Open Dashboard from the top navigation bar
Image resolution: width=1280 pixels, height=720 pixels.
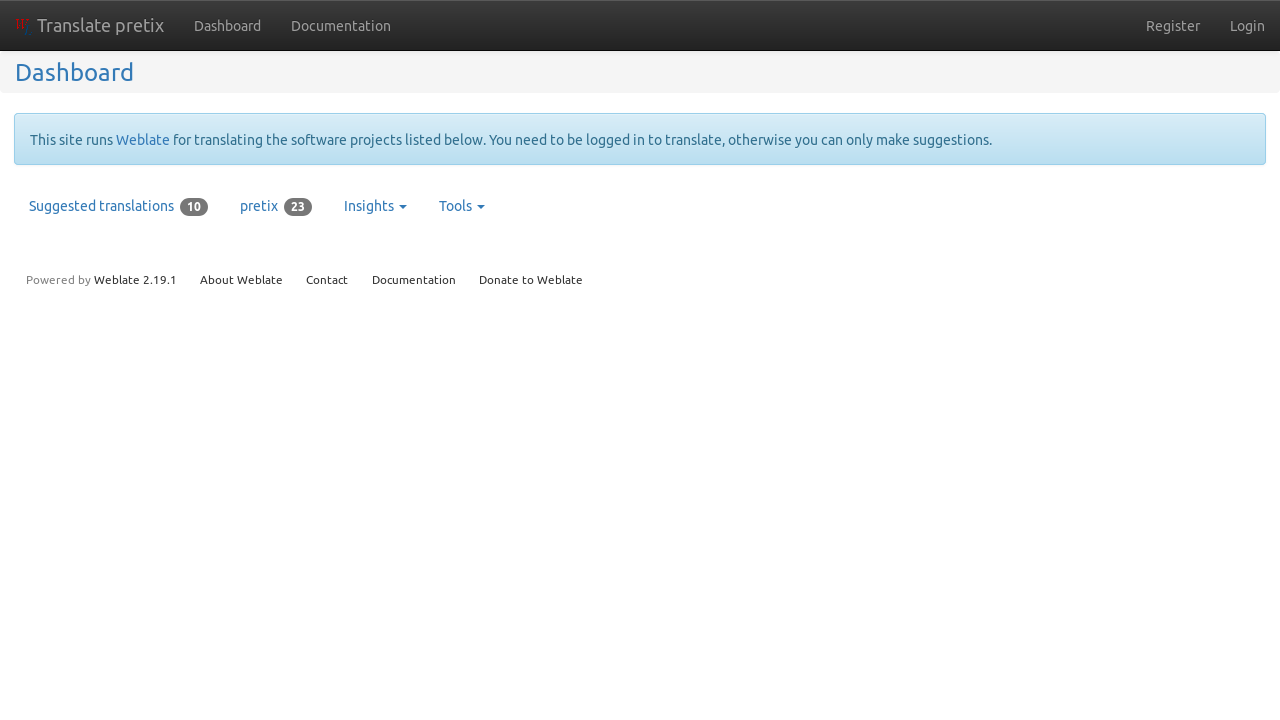click(227, 26)
